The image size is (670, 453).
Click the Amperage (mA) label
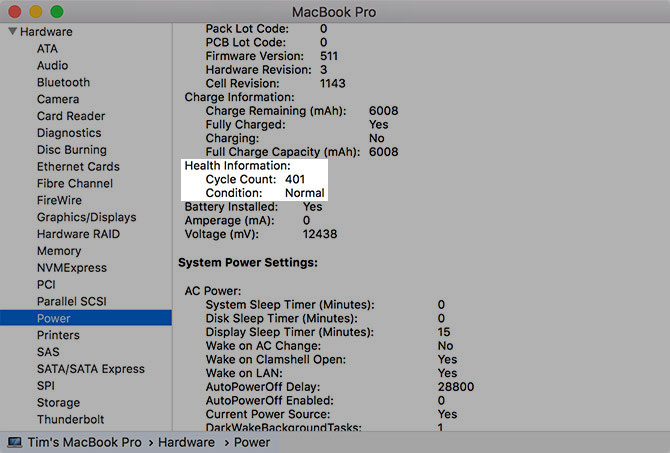(x=229, y=220)
